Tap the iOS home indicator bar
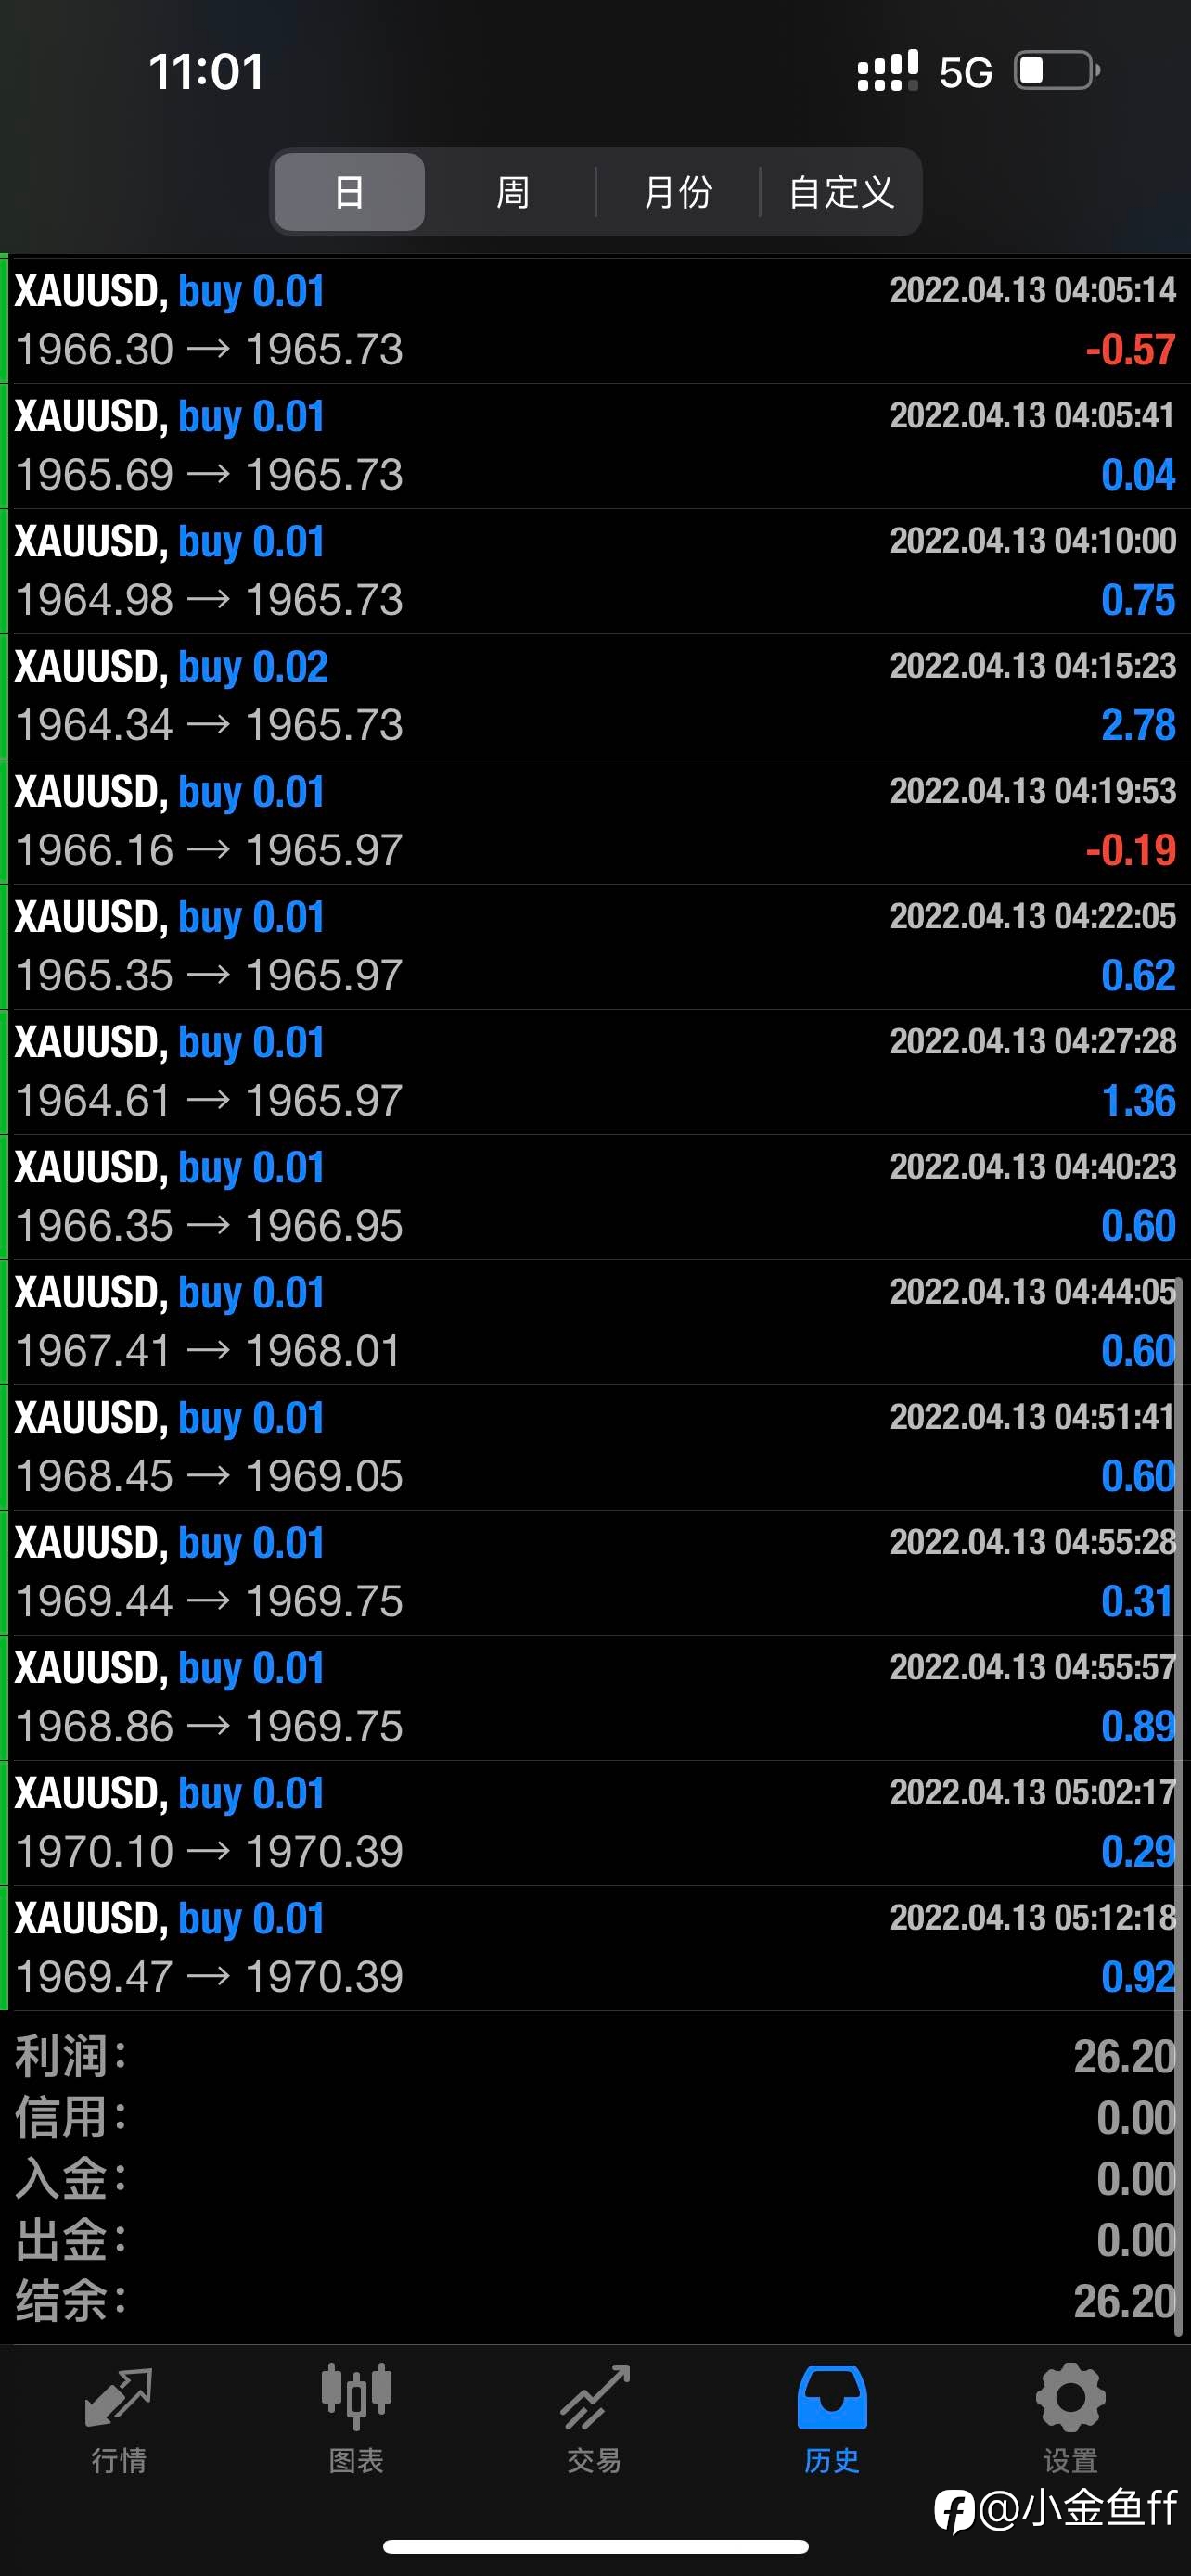Image resolution: width=1191 pixels, height=2576 pixels. click(595, 2546)
